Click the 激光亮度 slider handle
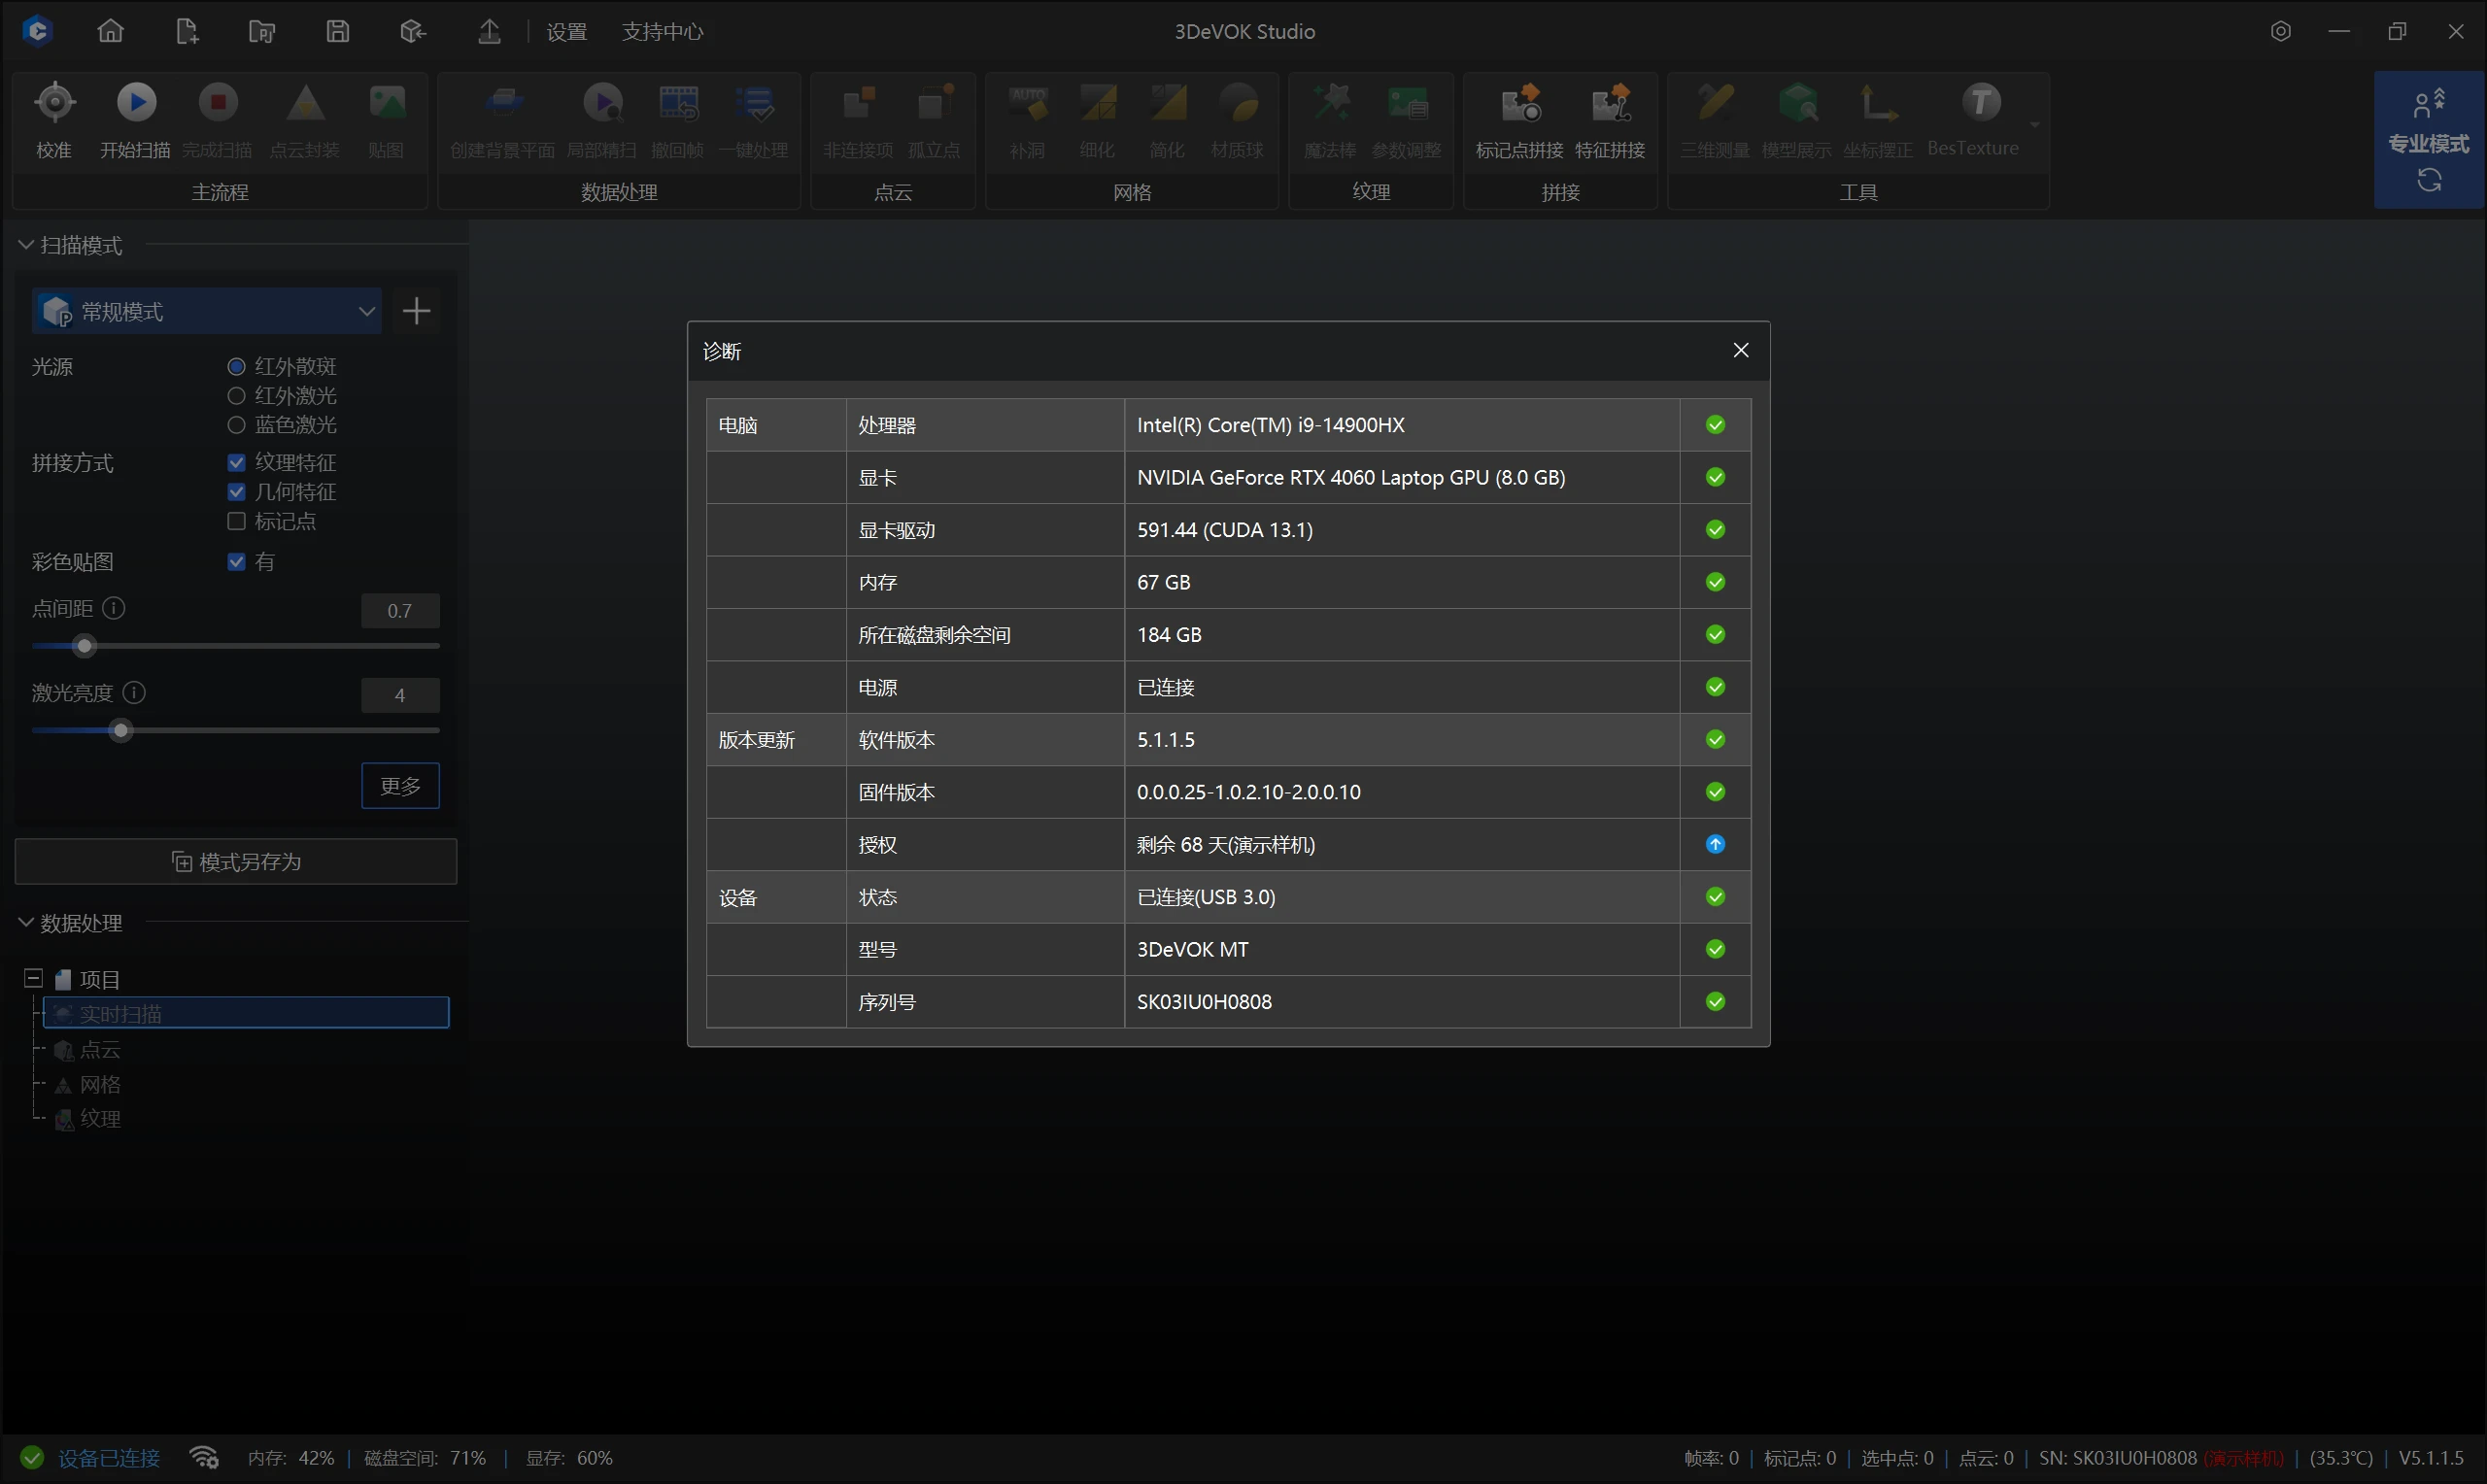 121,731
